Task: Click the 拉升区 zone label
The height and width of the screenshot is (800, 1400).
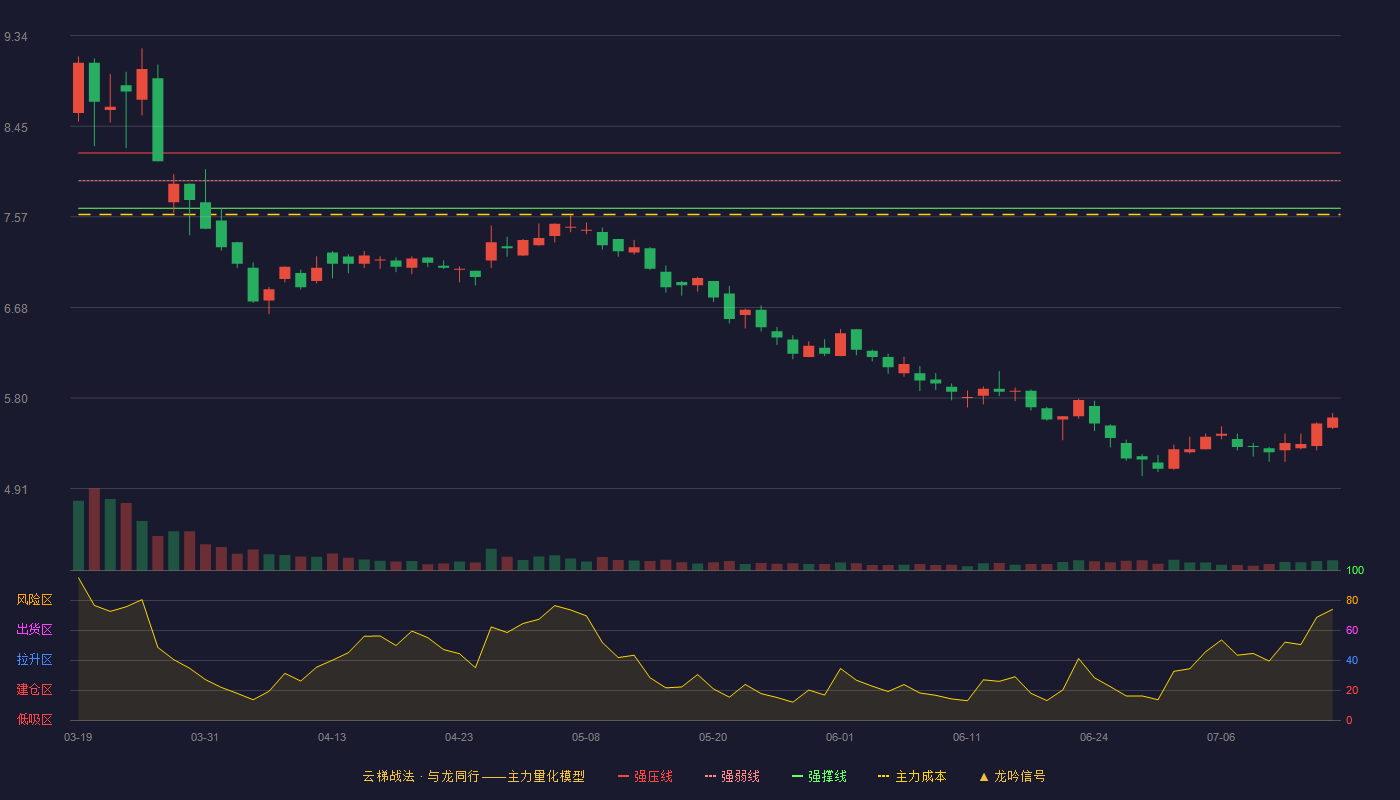Action: pos(34,660)
